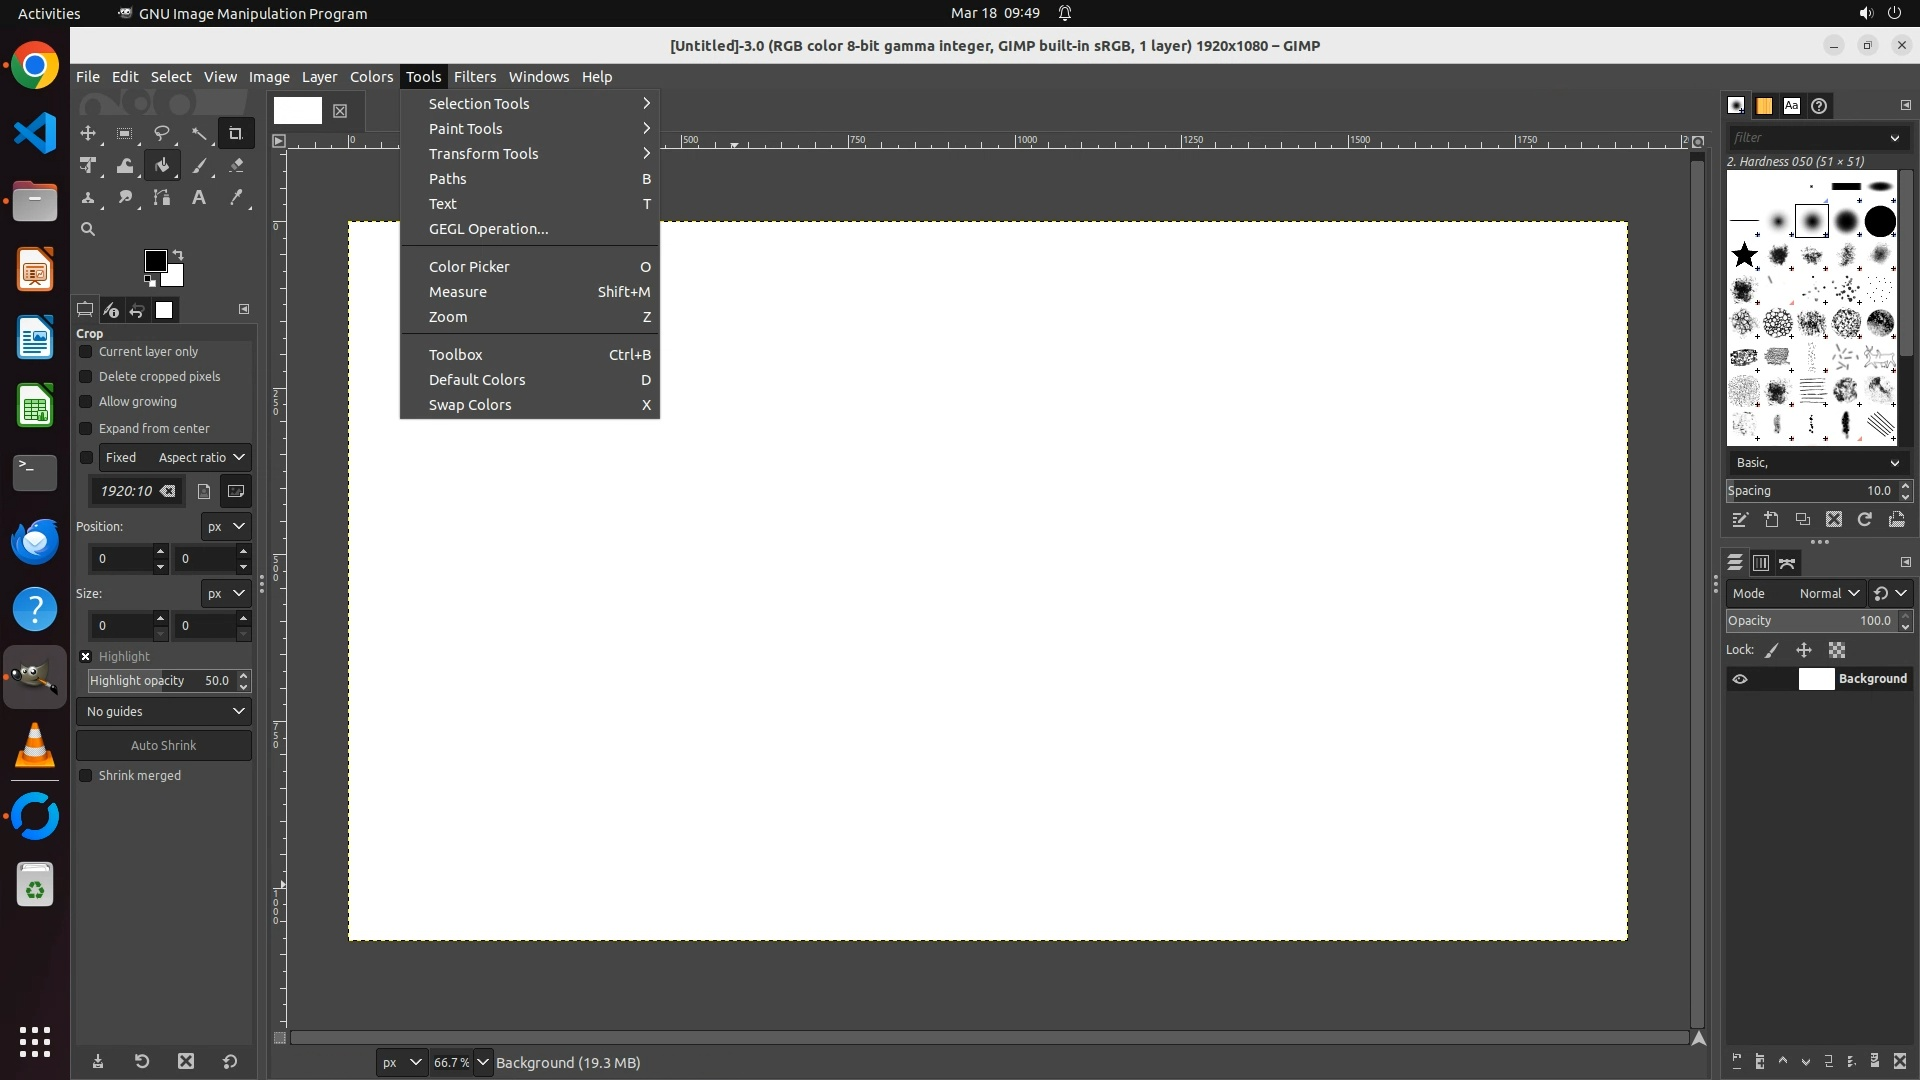Select the Bucket Fill tool
This screenshot has width=1920, height=1080.
[x=162, y=166]
